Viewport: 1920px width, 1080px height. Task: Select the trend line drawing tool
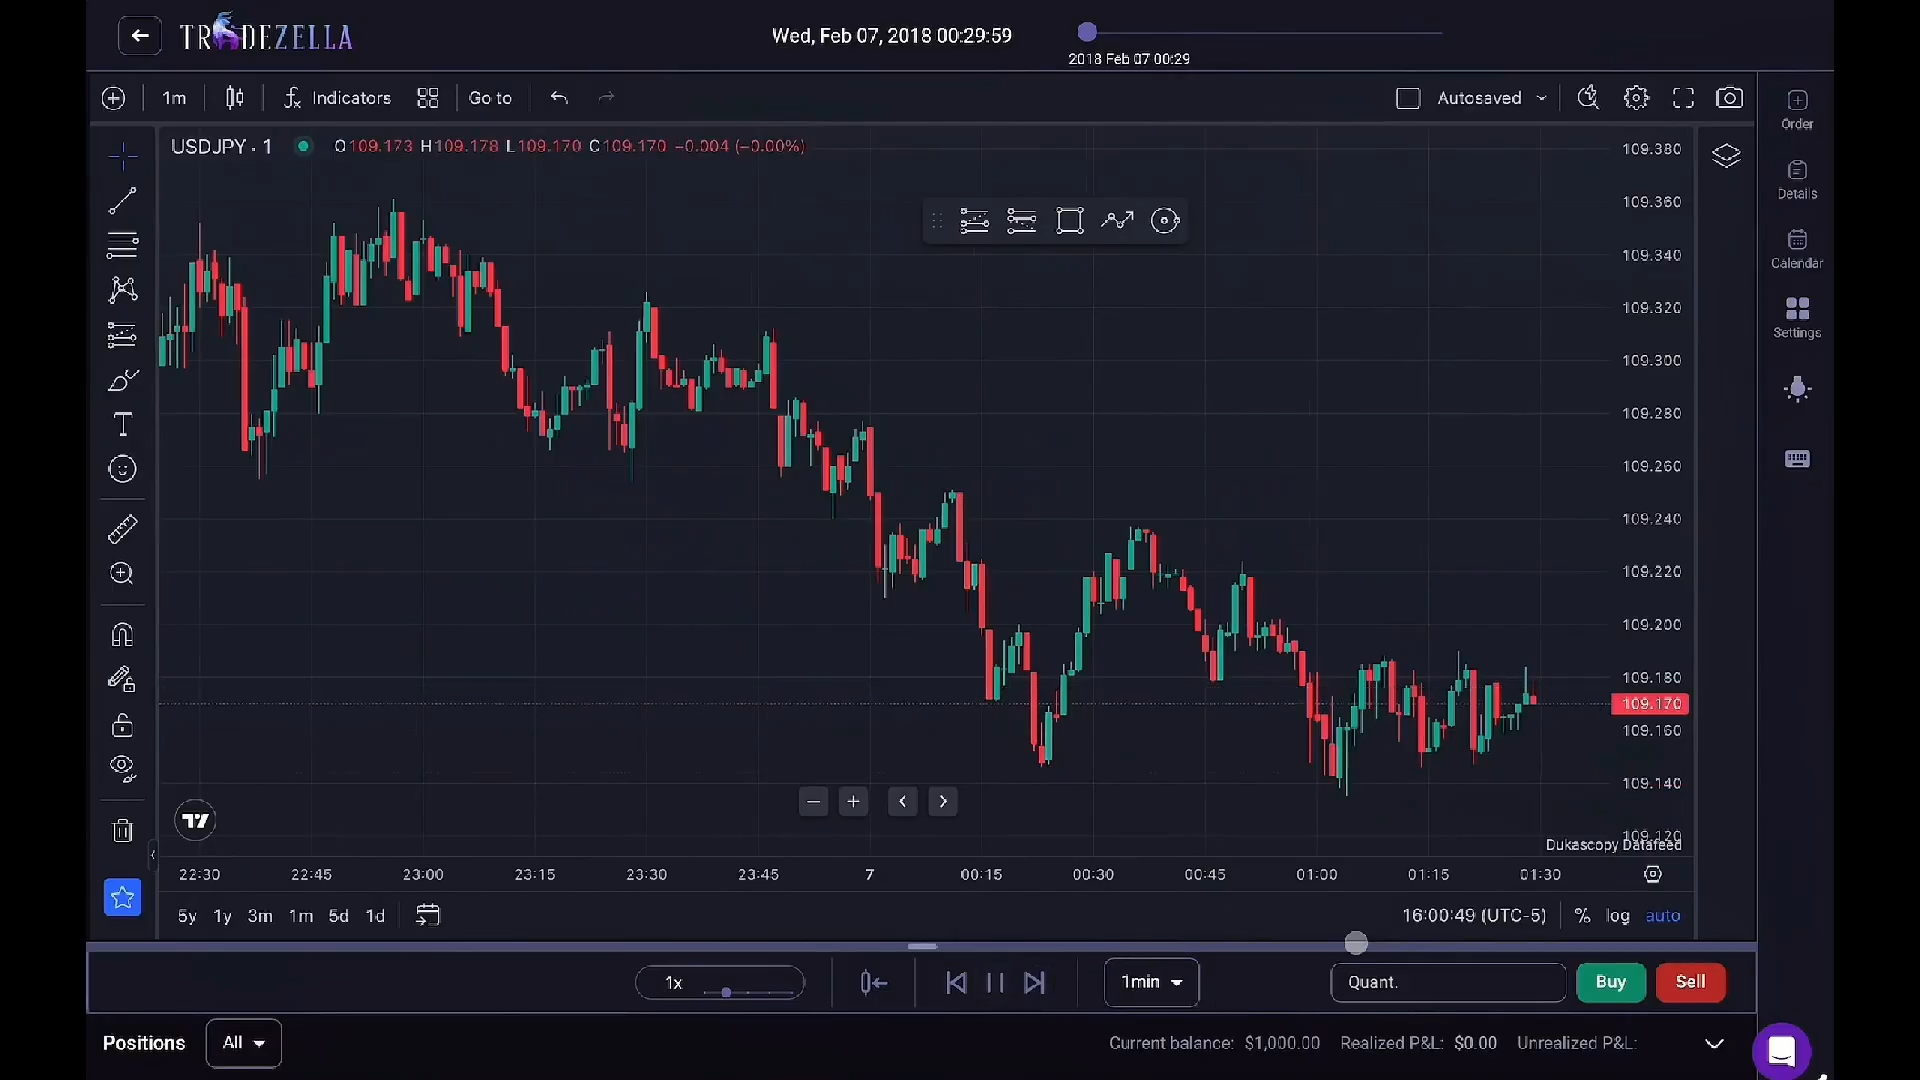pos(122,201)
